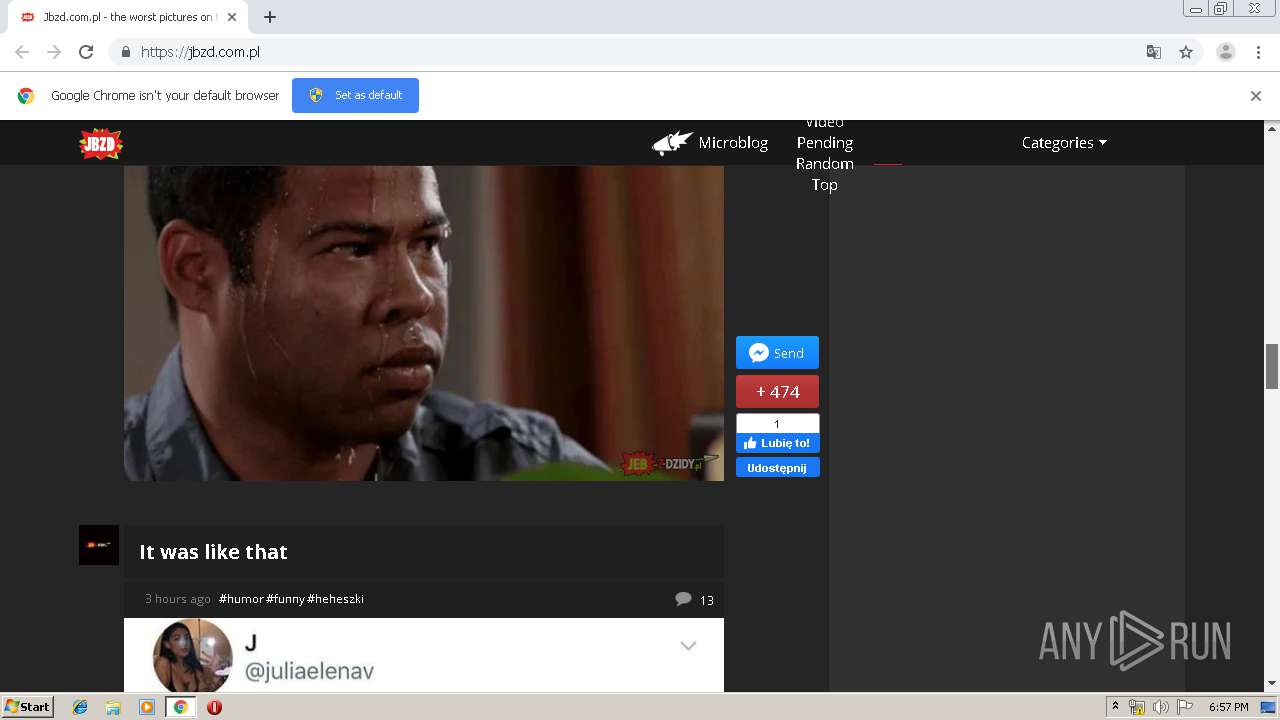Click the scrollbar down arrow
Screen dimensions: 1280x720
tap(1272, 684)
